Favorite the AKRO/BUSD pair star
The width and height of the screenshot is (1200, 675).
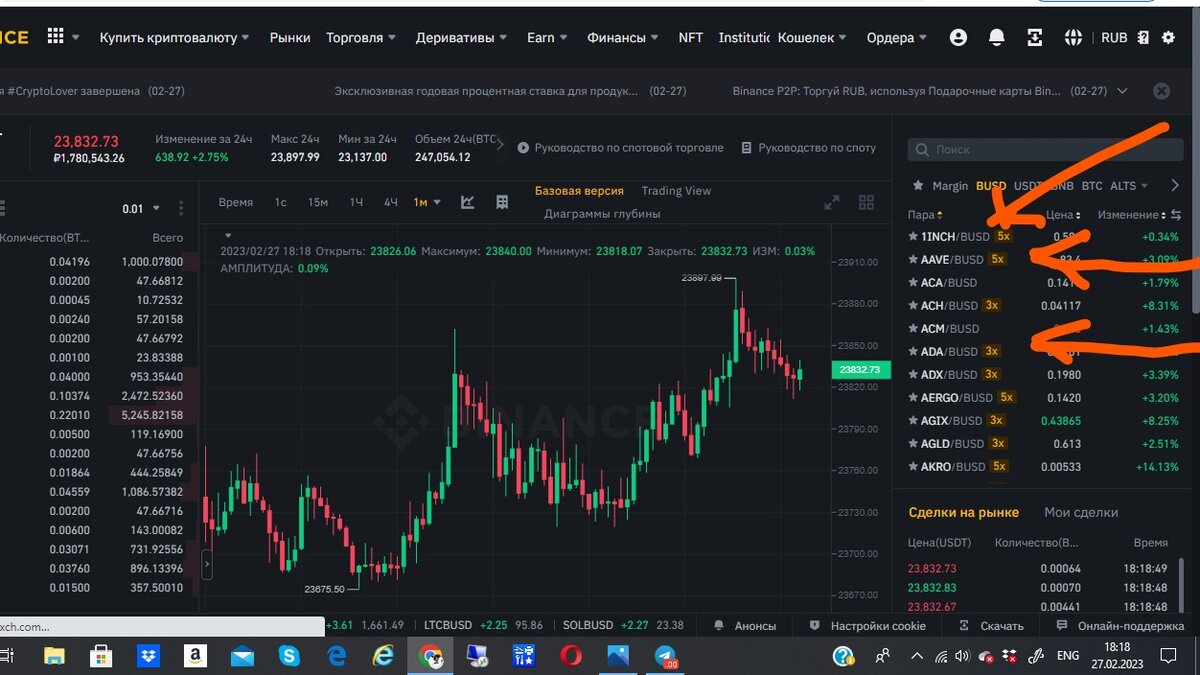click(x=913, y=467)
